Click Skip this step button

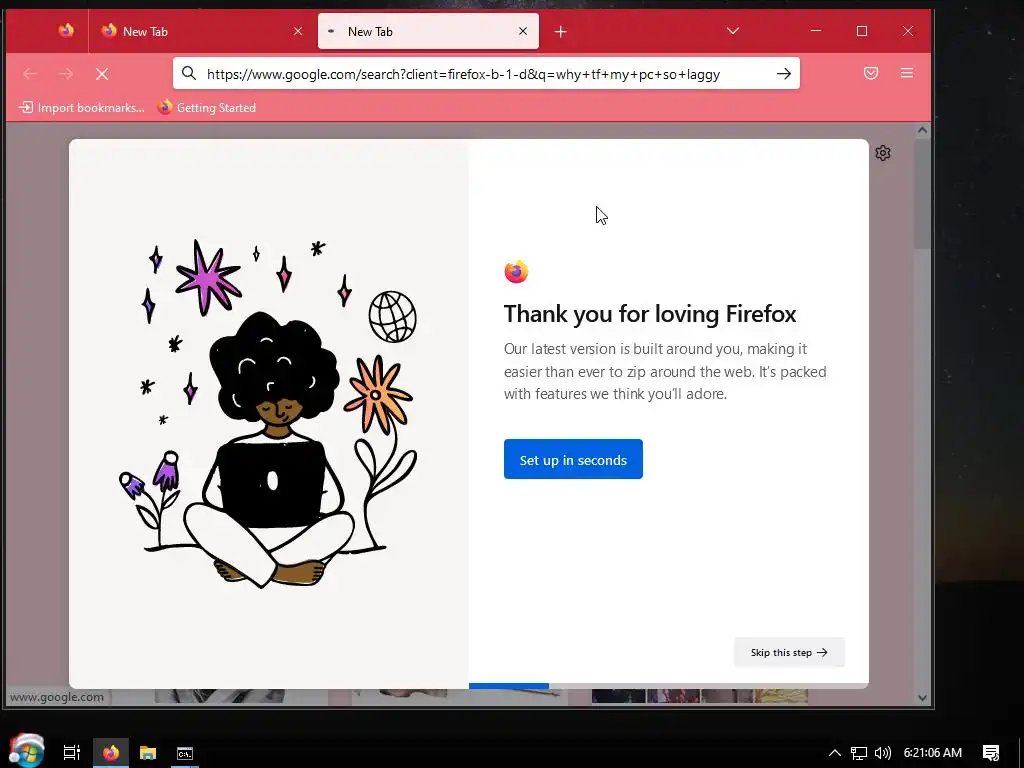pos(789,652)
